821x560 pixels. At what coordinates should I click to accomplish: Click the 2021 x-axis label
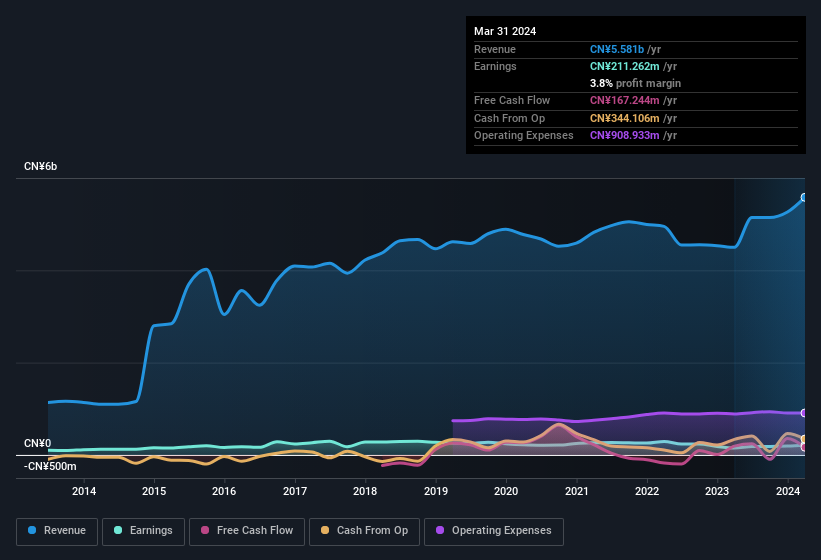[x=576, y=491]
